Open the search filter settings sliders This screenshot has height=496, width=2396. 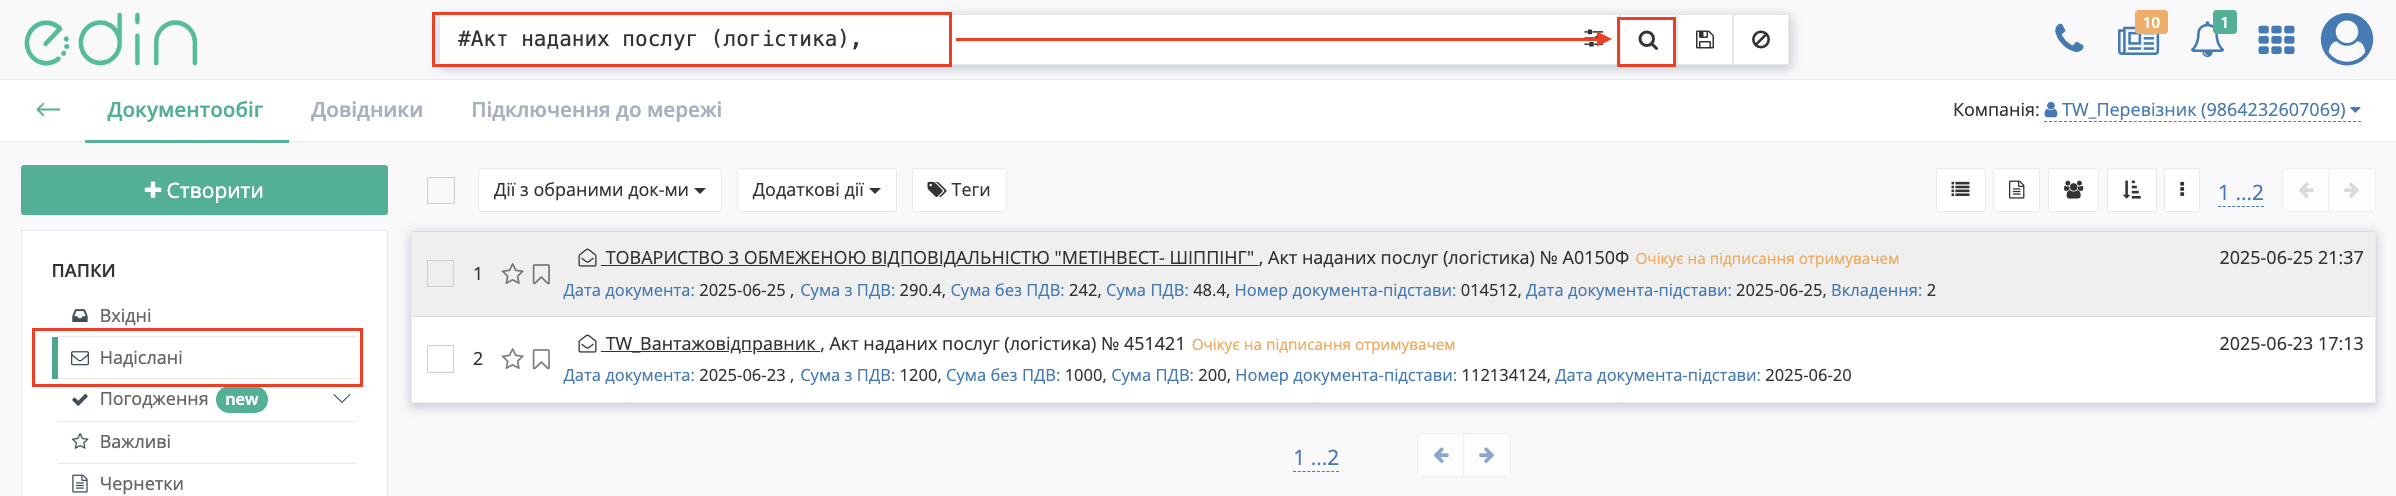pyautogui.click(x=1593, y=39)
